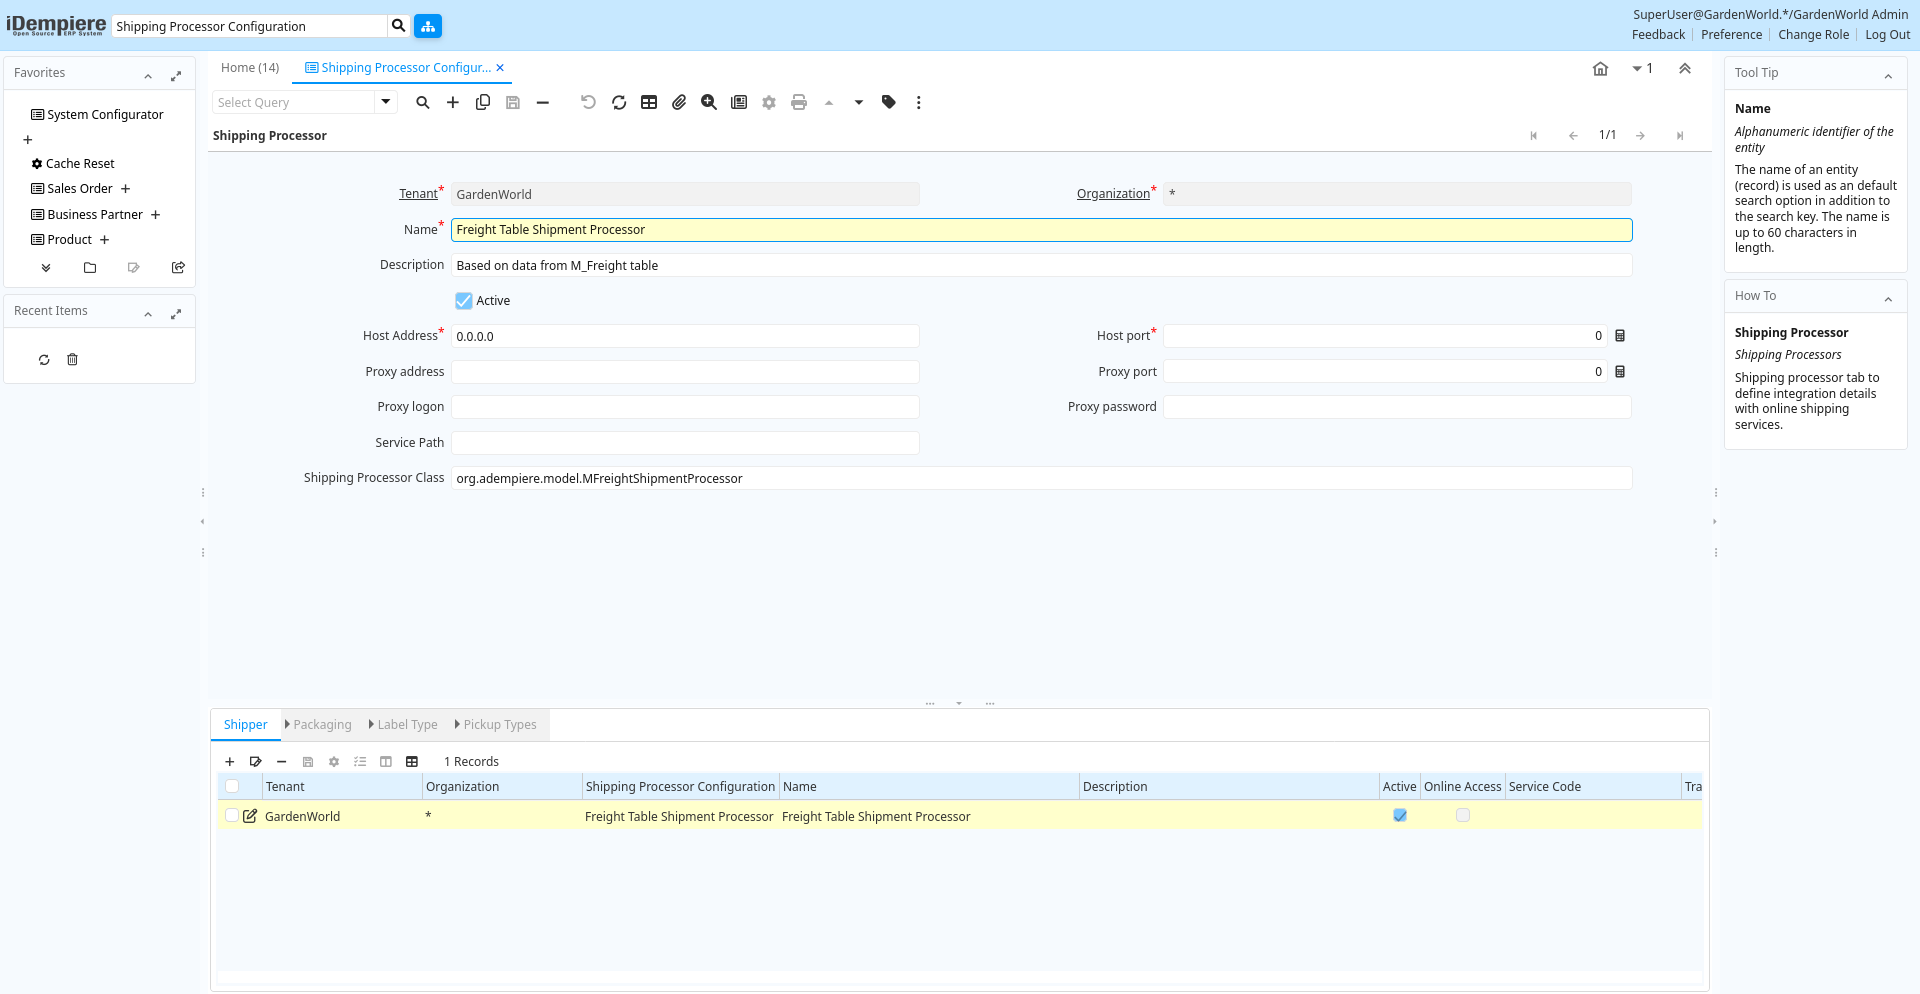
Task: Open the Attachment paperclip icon
Action: click(x=679, y=103)
